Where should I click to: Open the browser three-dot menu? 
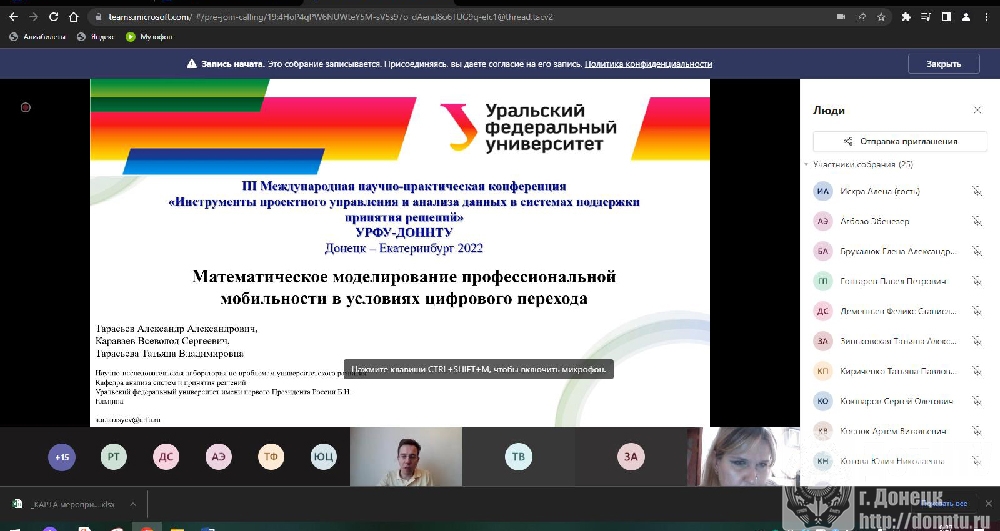click(x=987, y=17)
